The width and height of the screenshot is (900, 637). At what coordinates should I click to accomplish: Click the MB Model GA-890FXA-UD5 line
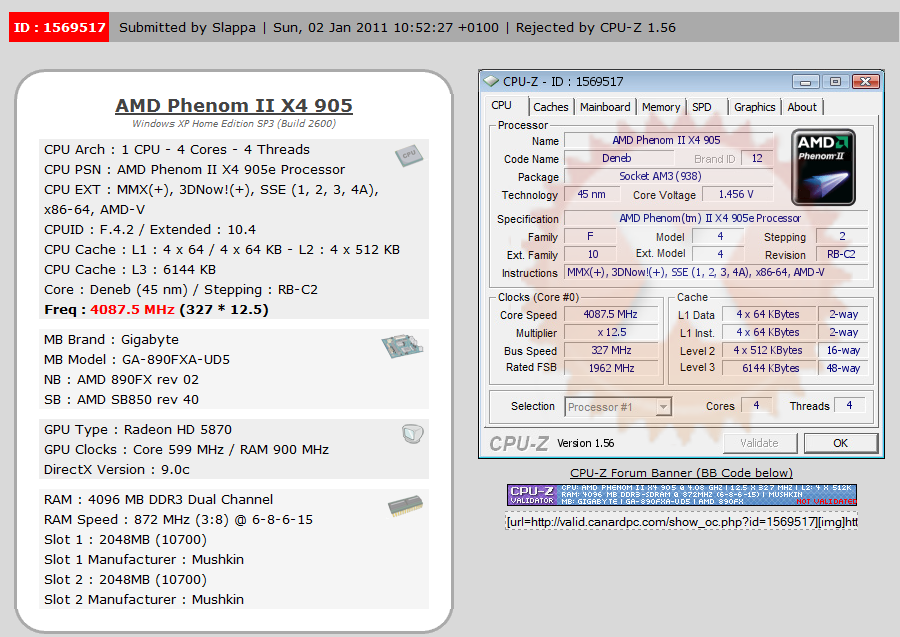(x=137, y=360)
